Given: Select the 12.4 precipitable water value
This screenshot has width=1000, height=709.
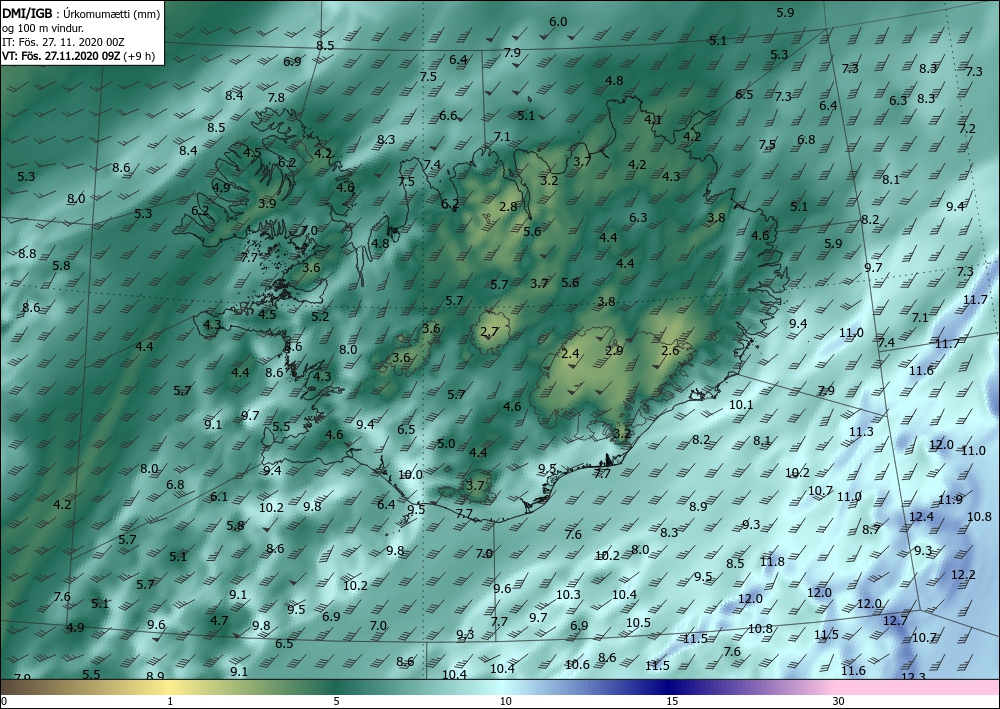Looking at the screenshot, I should (921, 516).
